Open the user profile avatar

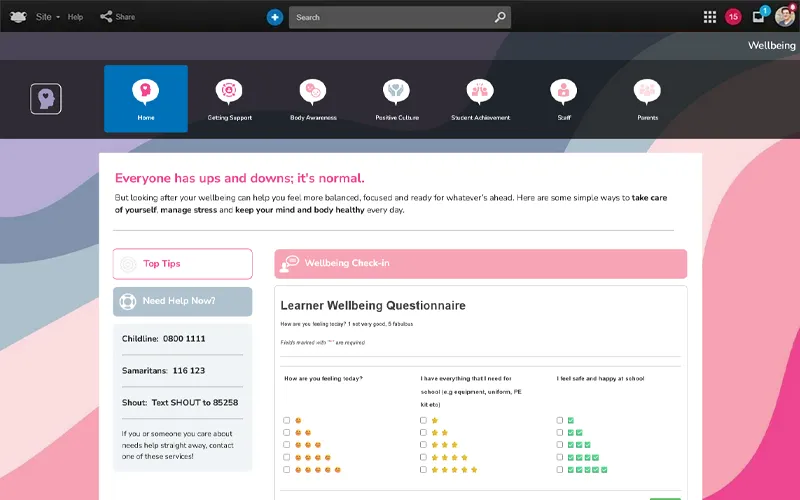coord(785,16)
